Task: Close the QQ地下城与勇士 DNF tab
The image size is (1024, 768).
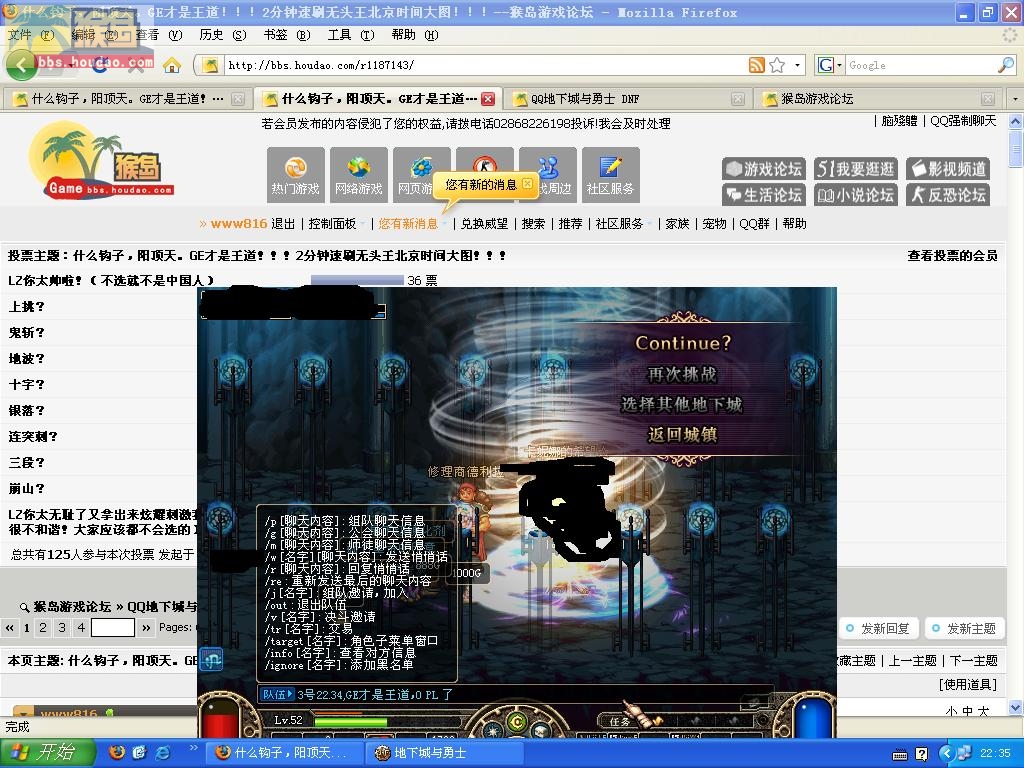Action: point(737,99)
